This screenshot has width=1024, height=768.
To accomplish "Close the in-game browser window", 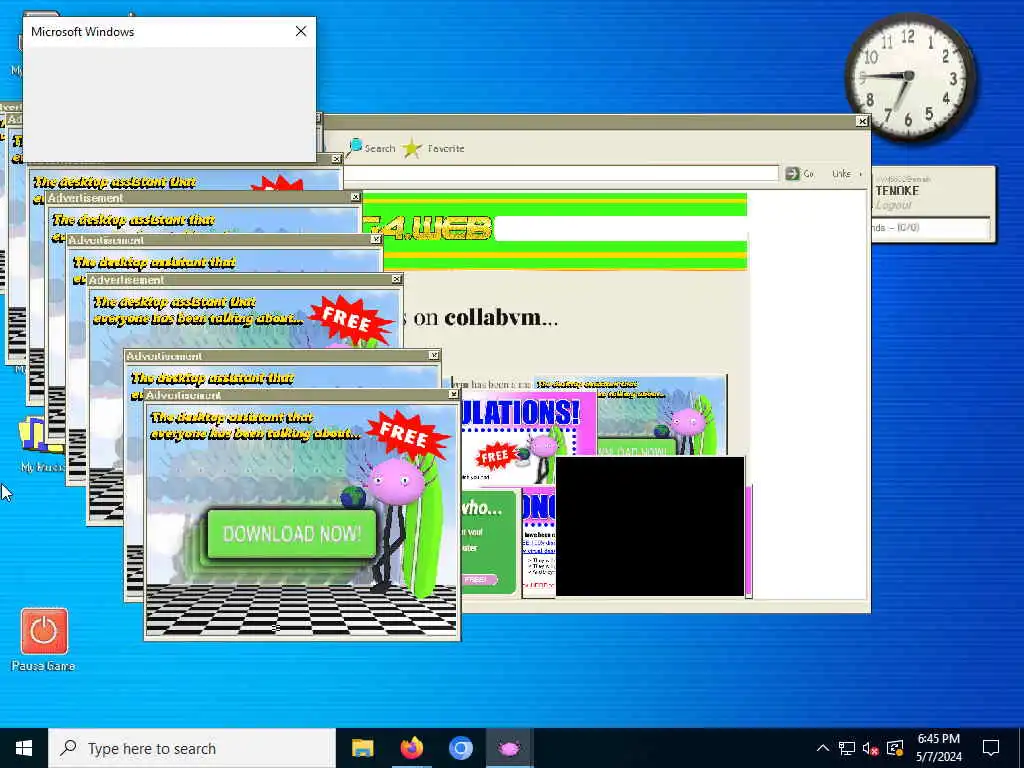I will tap(862, 121).
